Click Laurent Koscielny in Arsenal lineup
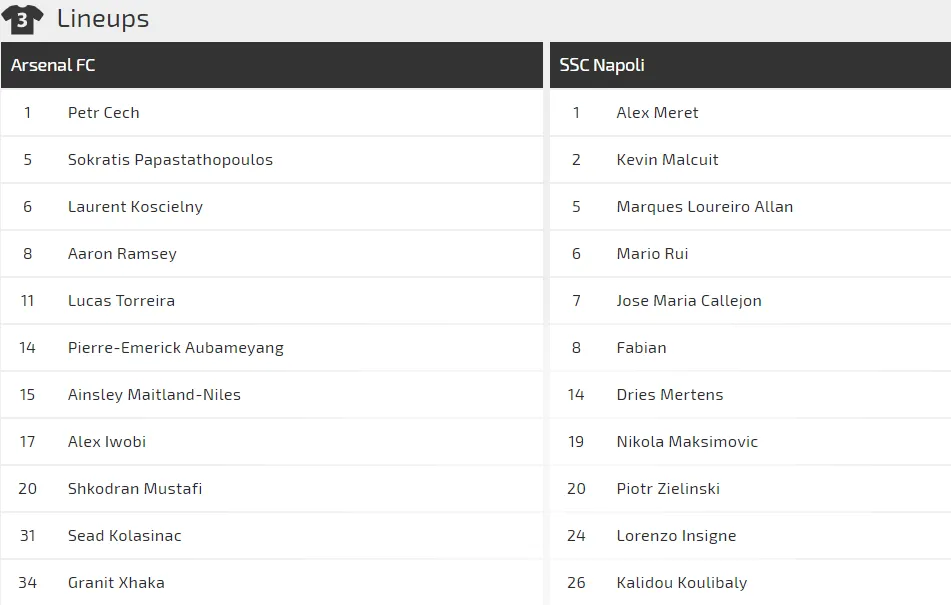Viewport: 951px width, 605px height. (x=135, y=207)
